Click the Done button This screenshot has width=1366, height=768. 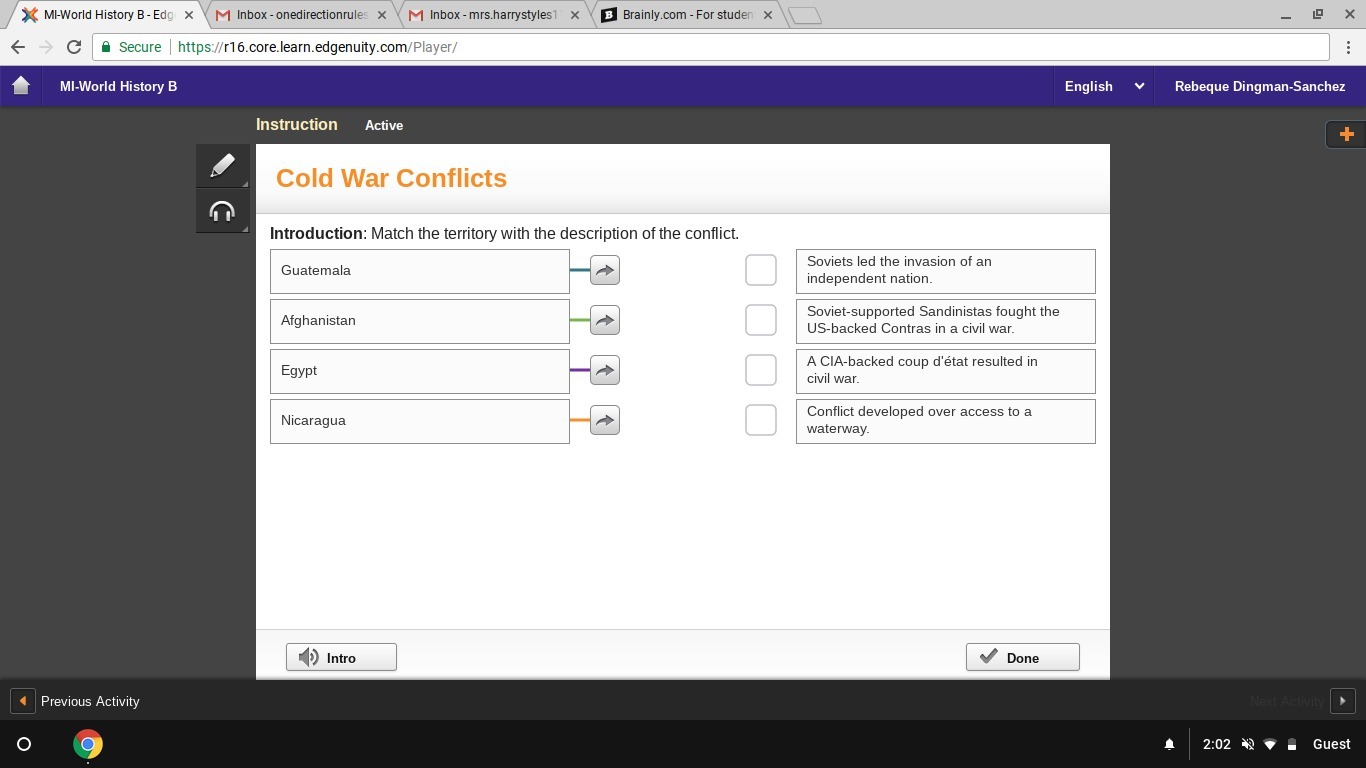(x=1023, y=657)
